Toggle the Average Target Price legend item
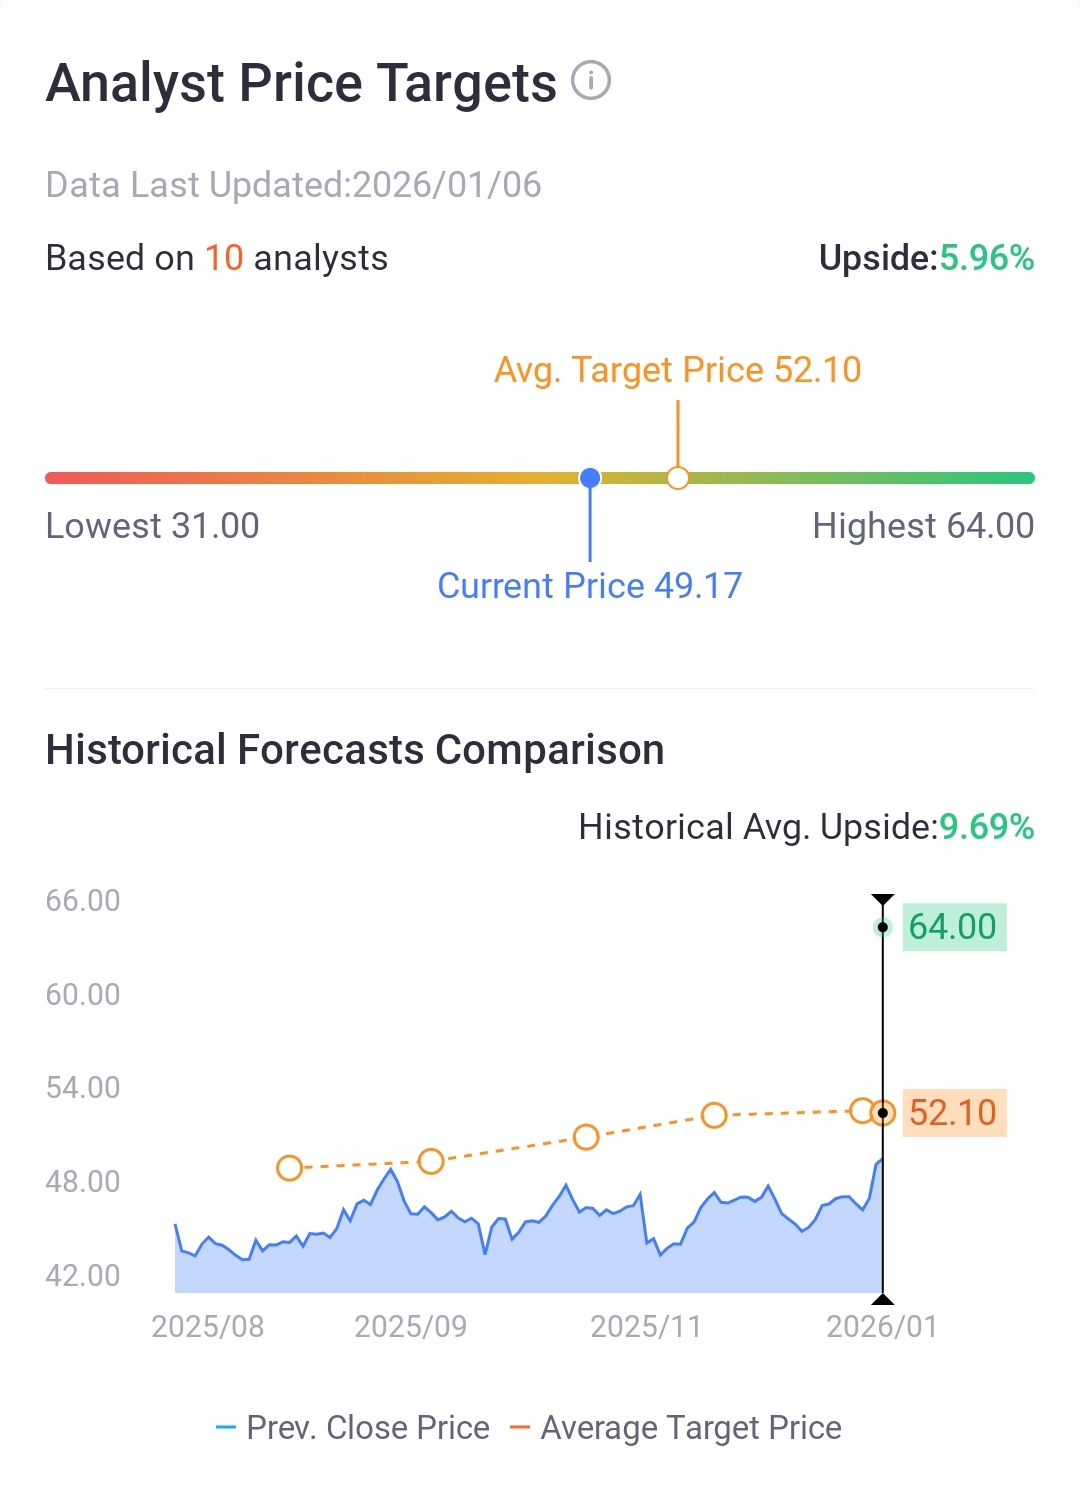The height and width of the screenshot is (1488, 1080). click(x=676, y=1428)
